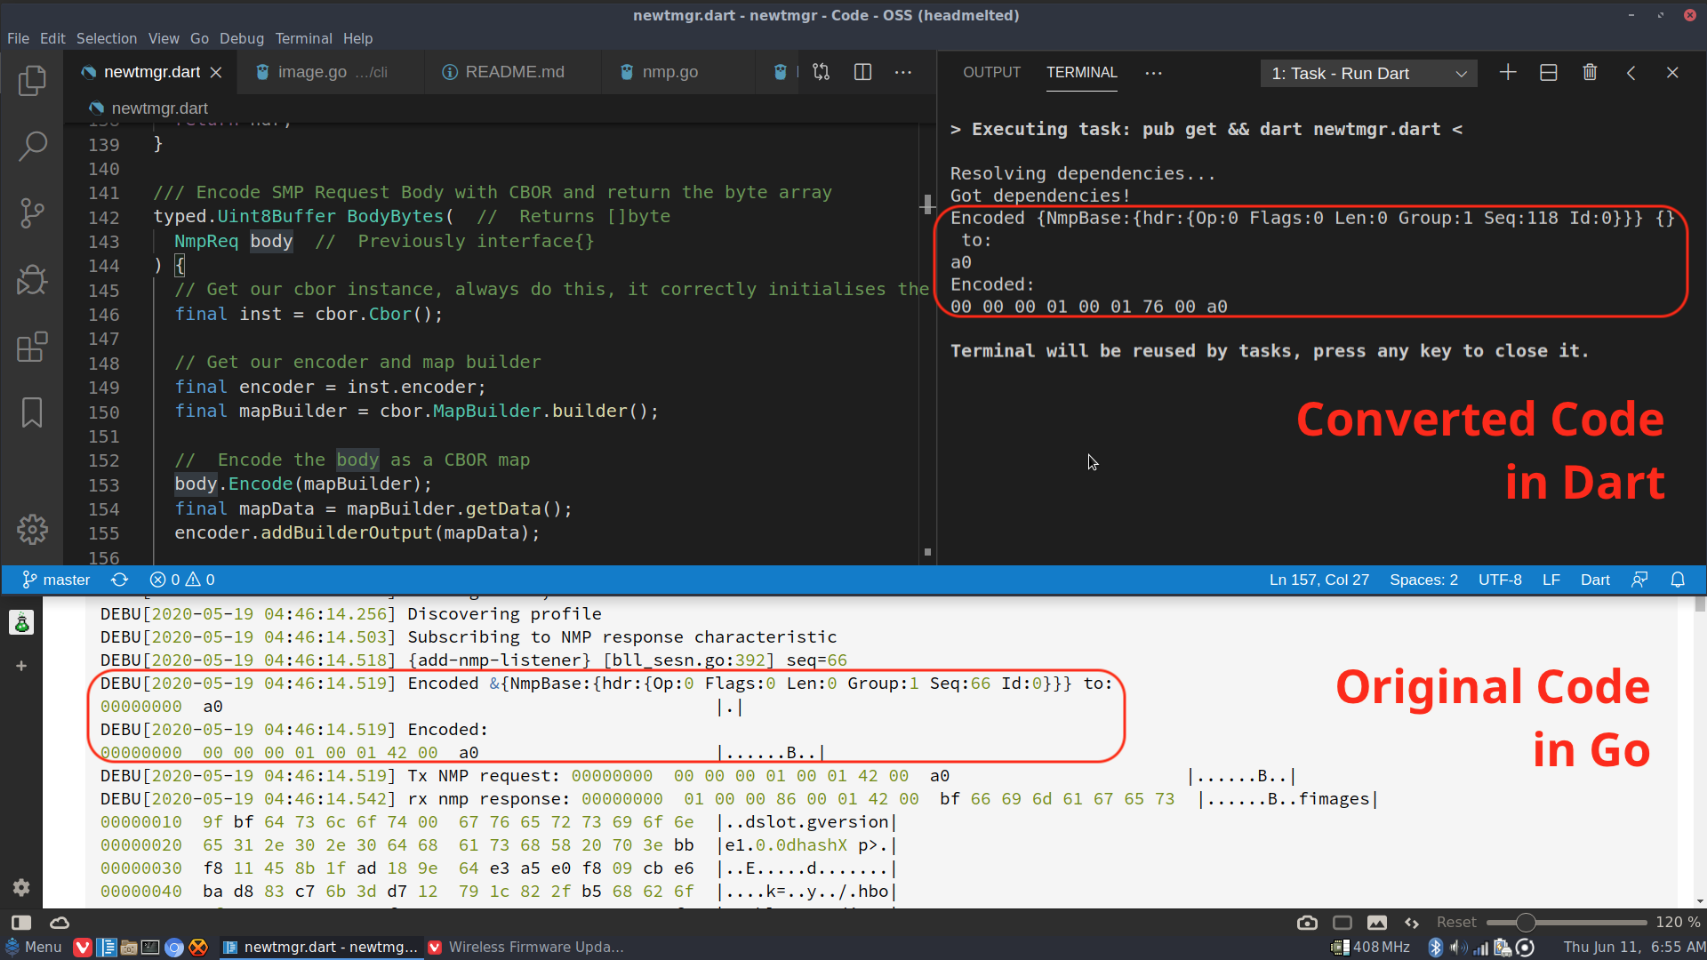
Task: Open the terminal selector 'Task - Run Dart' dropdown
Action: [1368, 74]
